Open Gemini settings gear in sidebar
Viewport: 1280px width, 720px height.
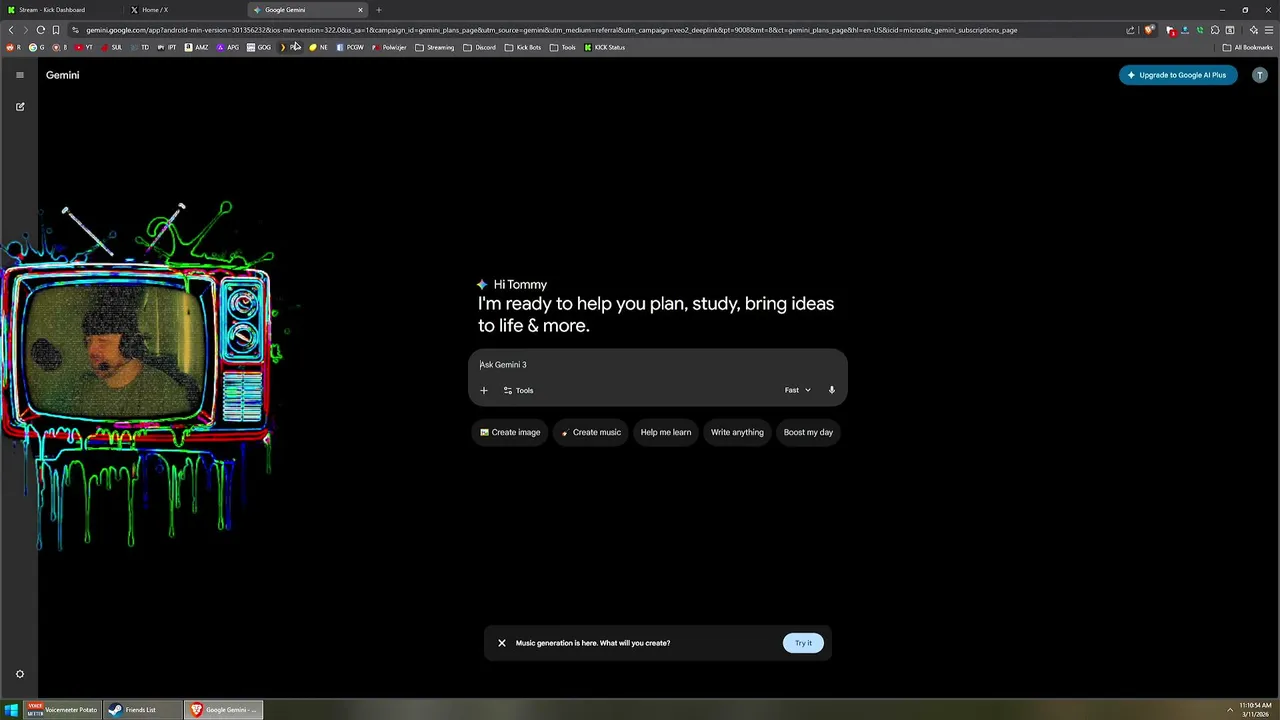pyautogui.click(x=19, y=674)
